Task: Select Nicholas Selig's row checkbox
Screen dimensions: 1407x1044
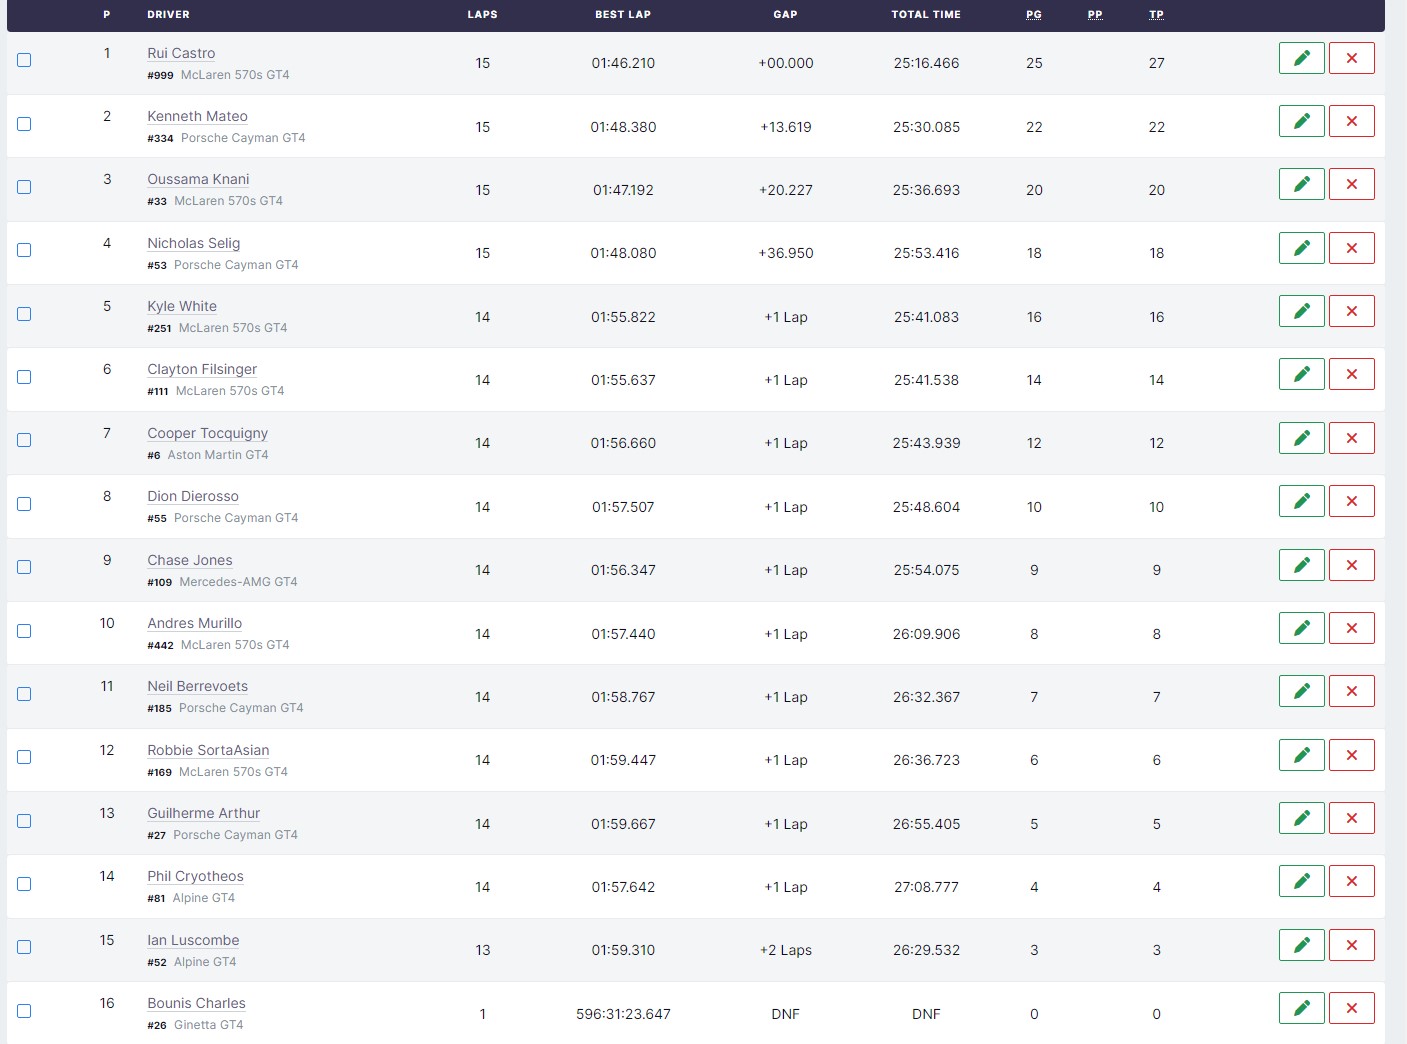Action: click(24, 250)
